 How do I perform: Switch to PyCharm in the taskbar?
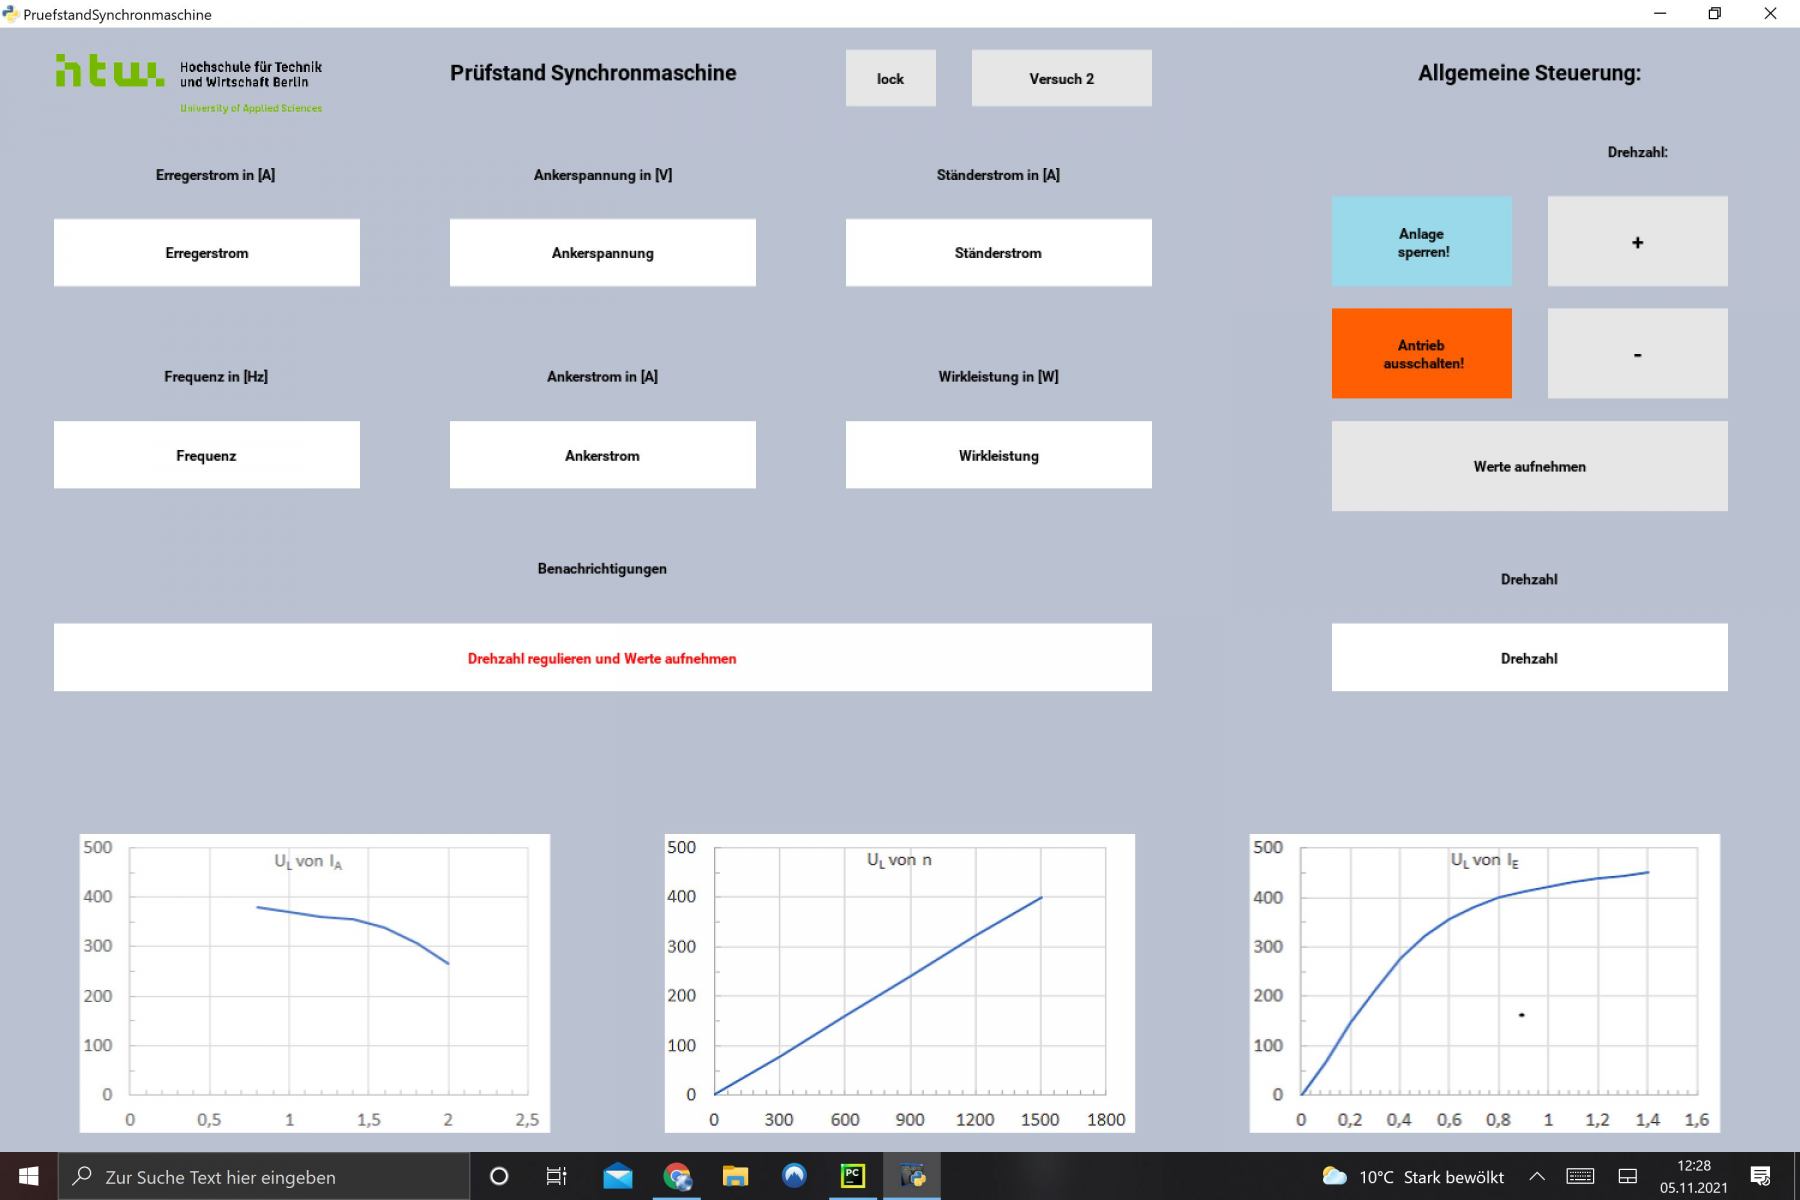click(853, 1177)
